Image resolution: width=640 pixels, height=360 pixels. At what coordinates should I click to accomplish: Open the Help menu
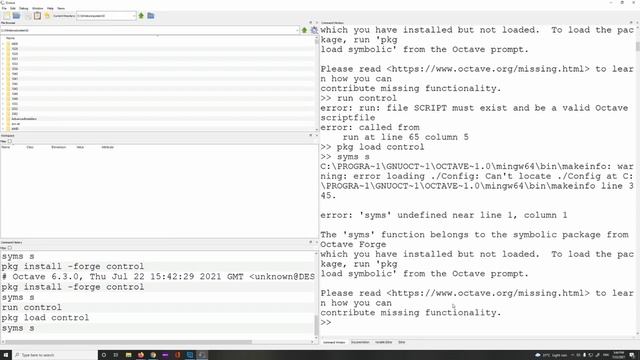point(50,8)
